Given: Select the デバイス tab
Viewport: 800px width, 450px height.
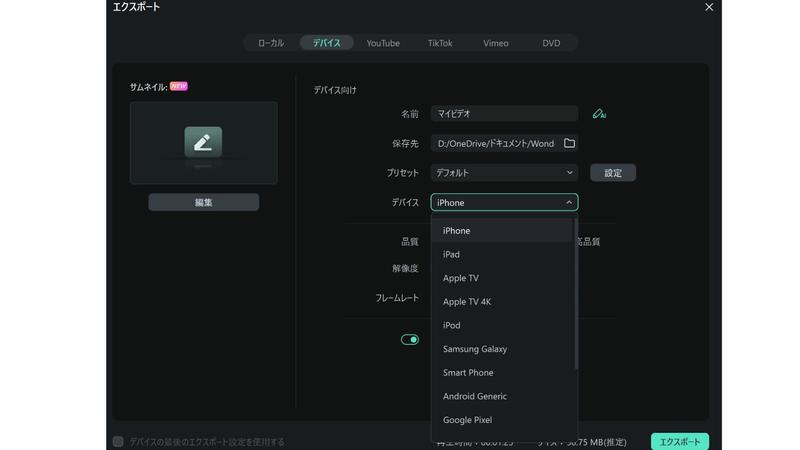Looking at the screenshot, I should click(327, 43).
